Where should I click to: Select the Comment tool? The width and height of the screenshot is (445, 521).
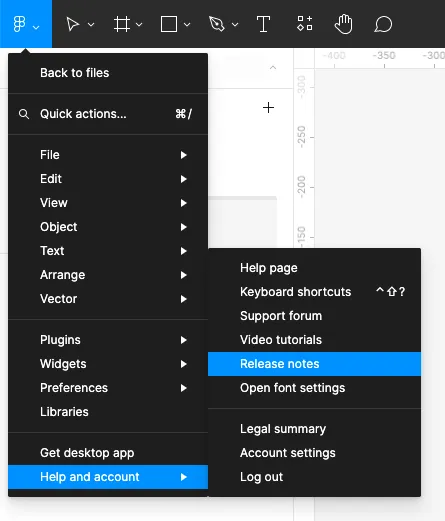(x=383, y=24)
